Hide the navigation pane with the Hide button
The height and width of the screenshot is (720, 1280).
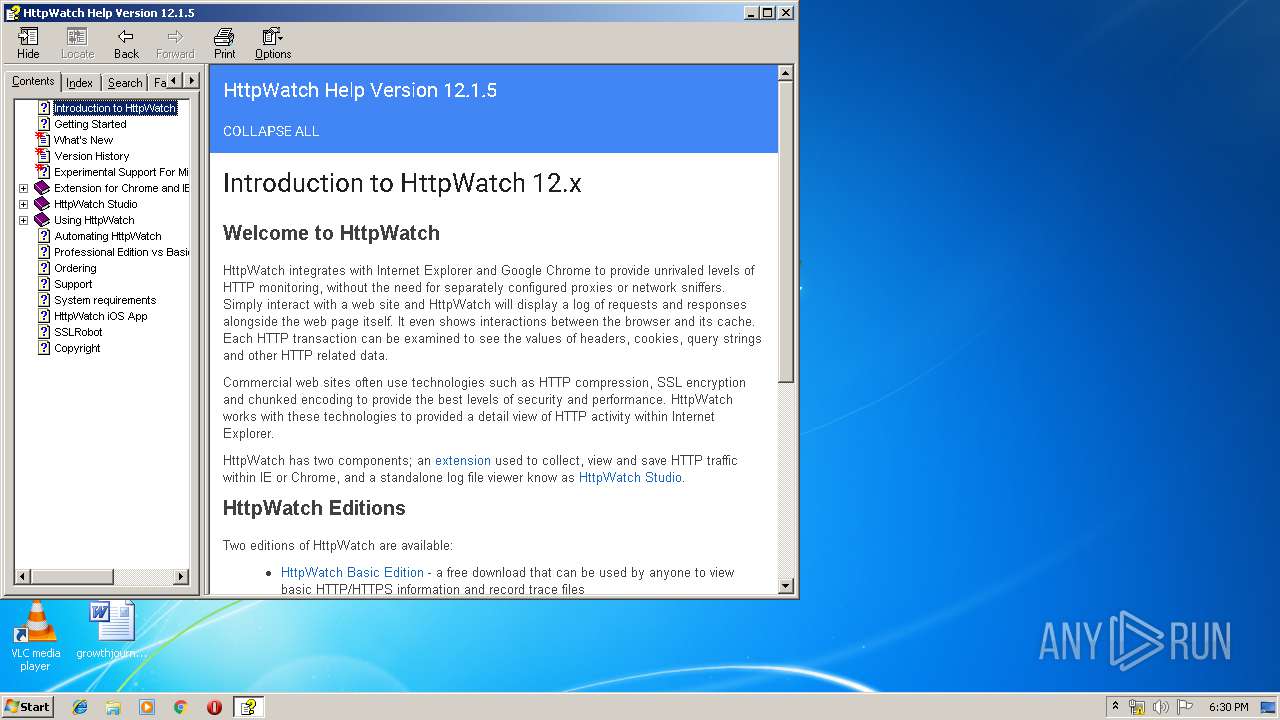[x=28, y=43]
